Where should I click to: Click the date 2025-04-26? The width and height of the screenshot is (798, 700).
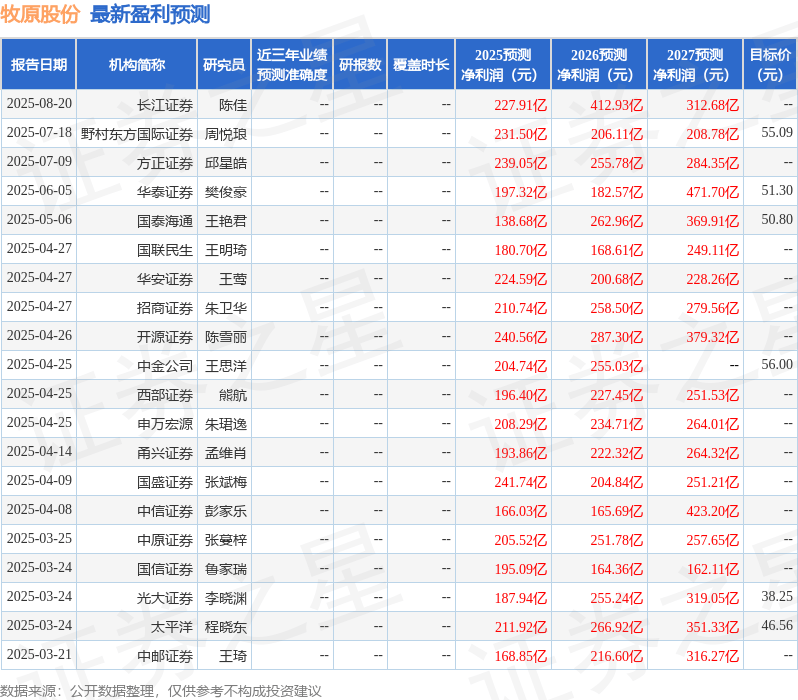(x=39, y=335)
